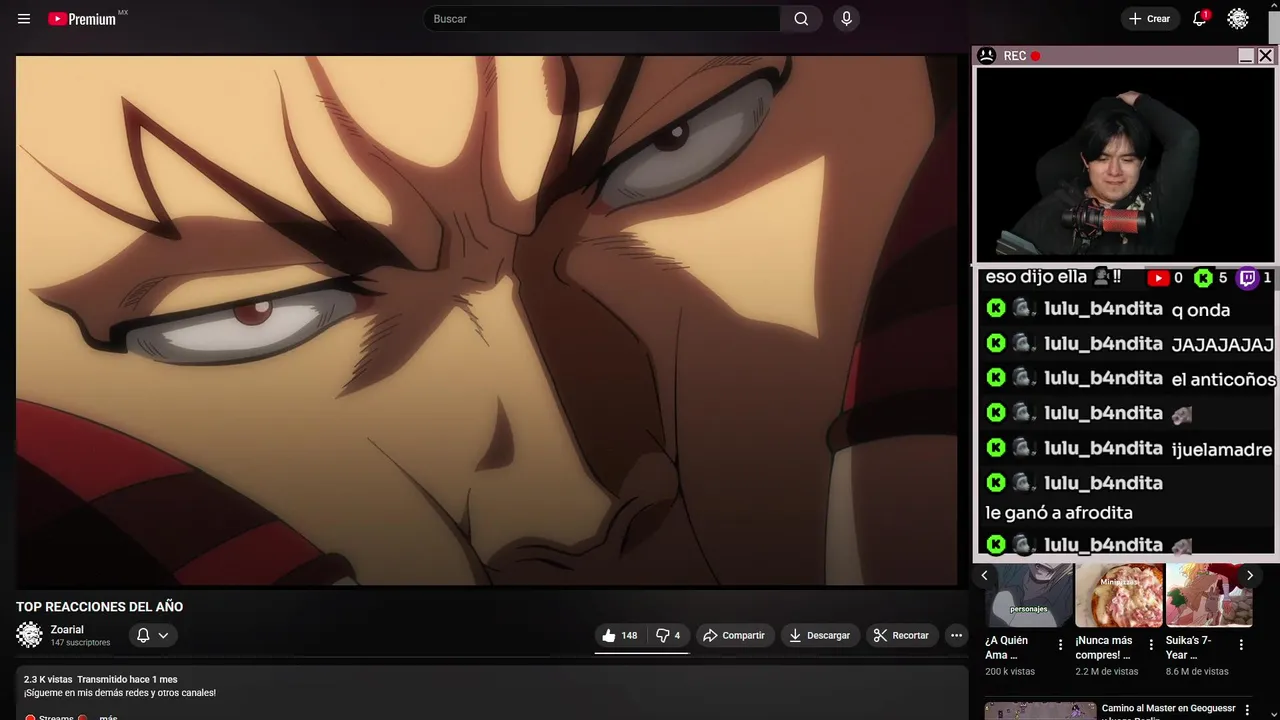Minimize the REC overlay window

tap(1246, 56)
